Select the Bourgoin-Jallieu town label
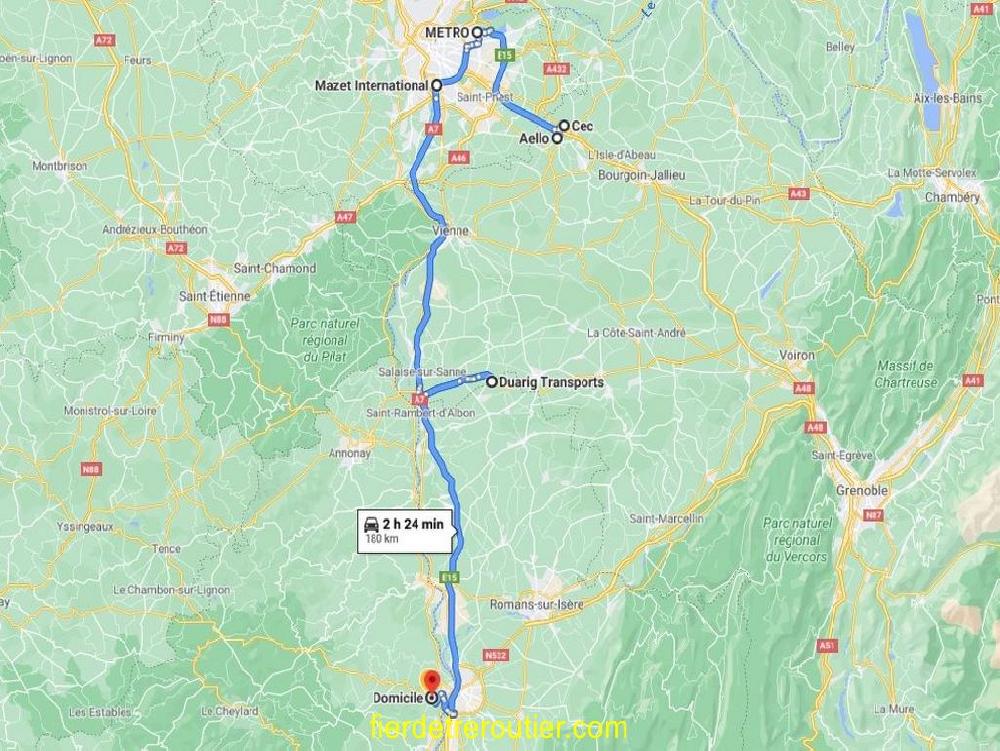Viewport: 1000px width, 751px height. coord(642,175)
